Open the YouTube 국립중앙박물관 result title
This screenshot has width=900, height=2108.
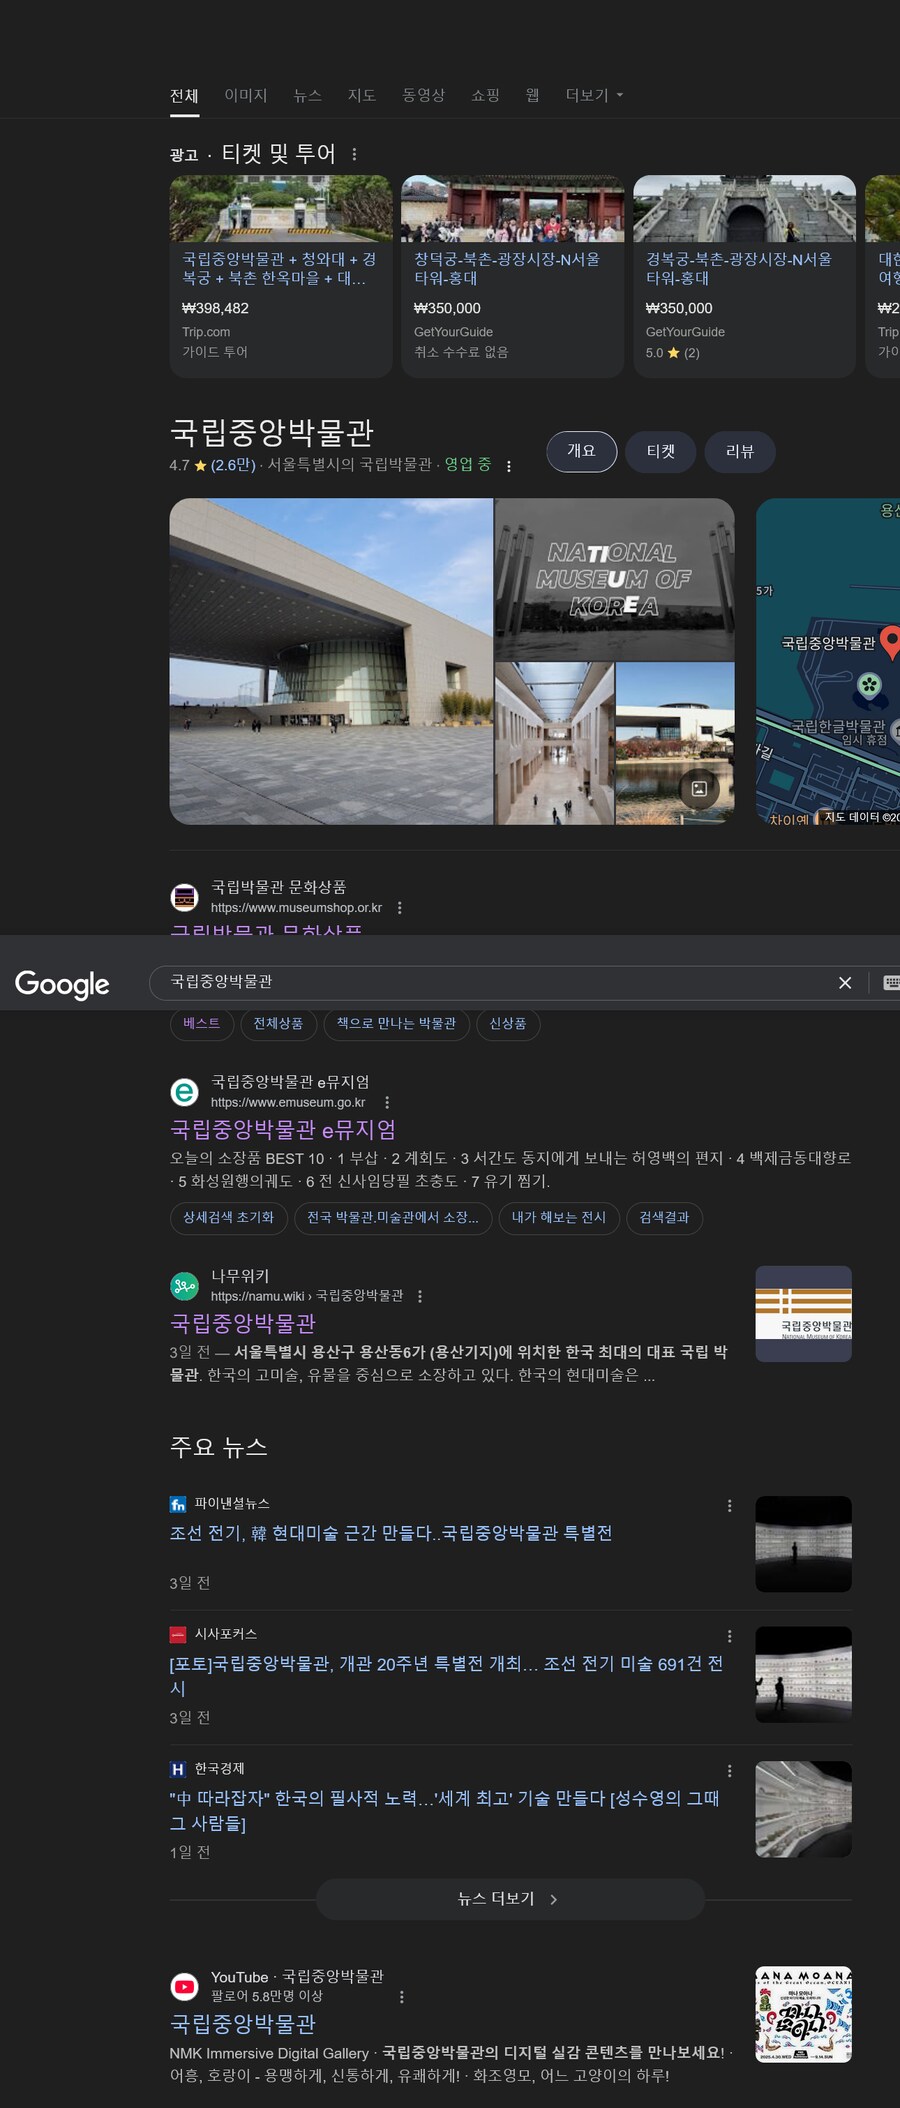pyautogui.click(x=243, y=2024)
